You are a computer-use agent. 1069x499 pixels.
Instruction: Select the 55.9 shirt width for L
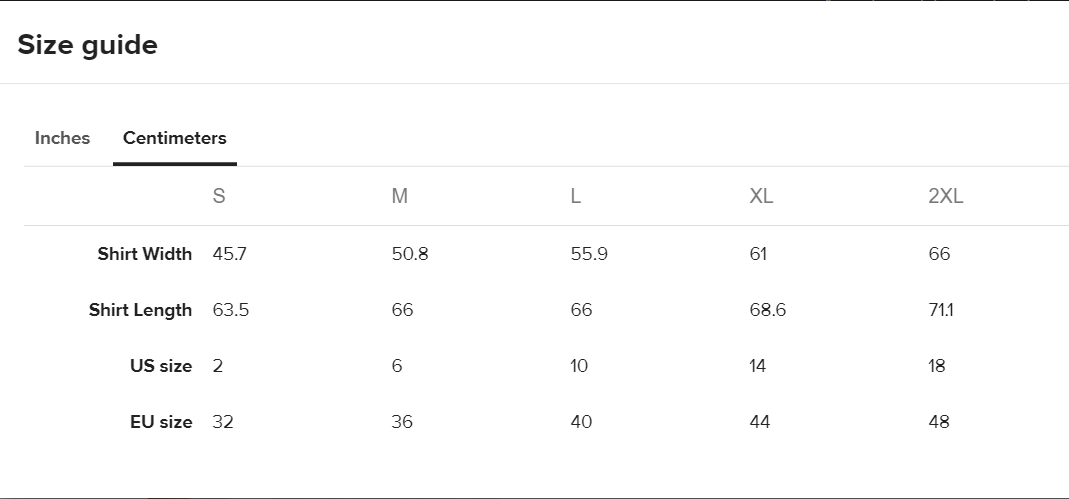pos(589,254)
